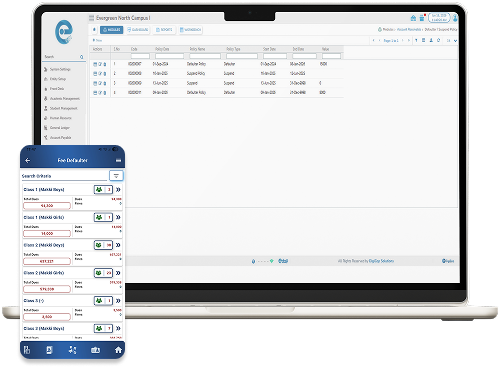The height and width of the screenshot is (367, 501).
Task: Expand Academic Management in the sidebar
Action: coord(62,99)
